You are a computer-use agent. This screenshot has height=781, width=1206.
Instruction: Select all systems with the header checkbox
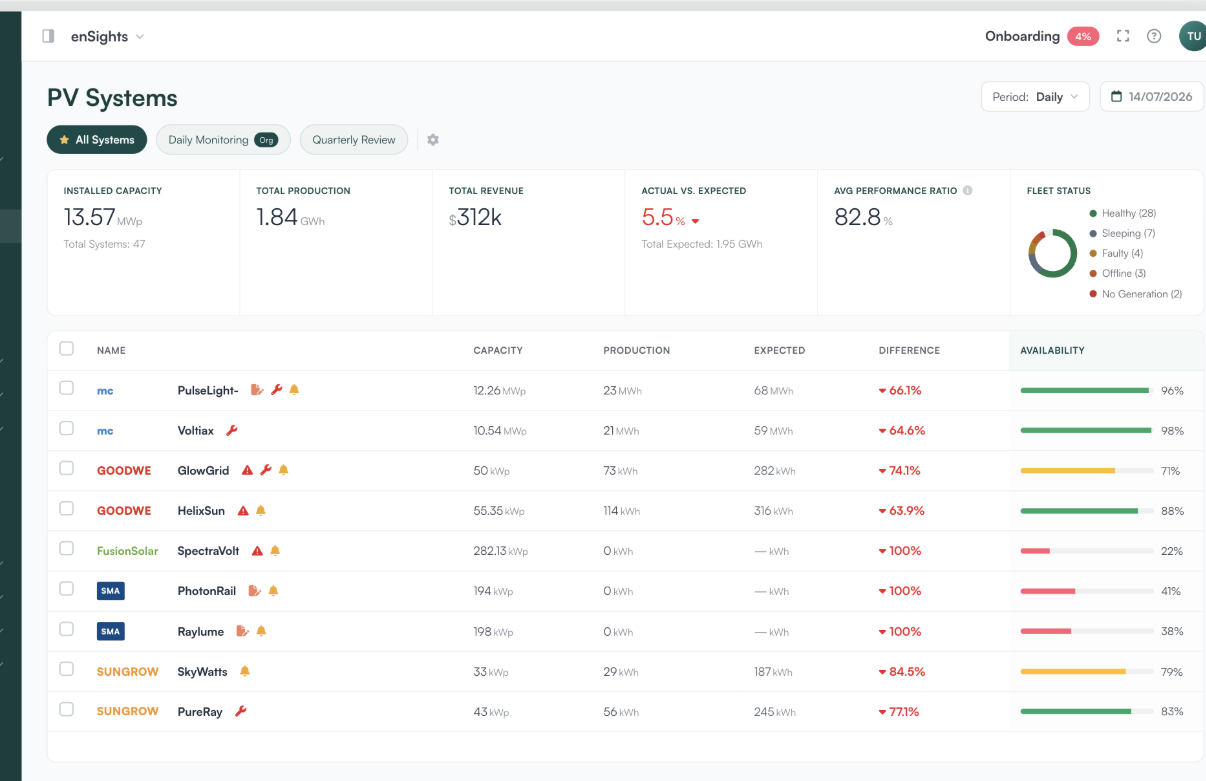pos(66,349)
